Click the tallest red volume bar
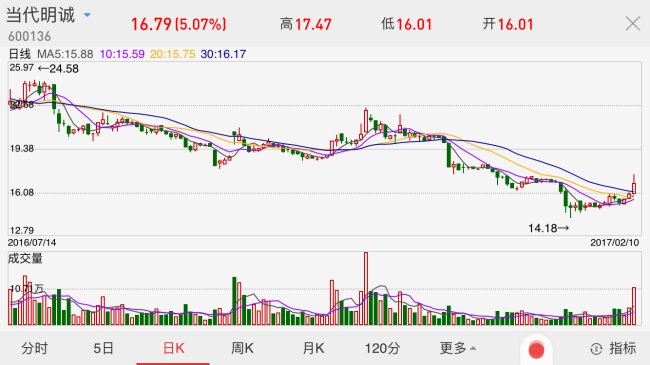This screenshot has width=650, height=365. [366, 289]
